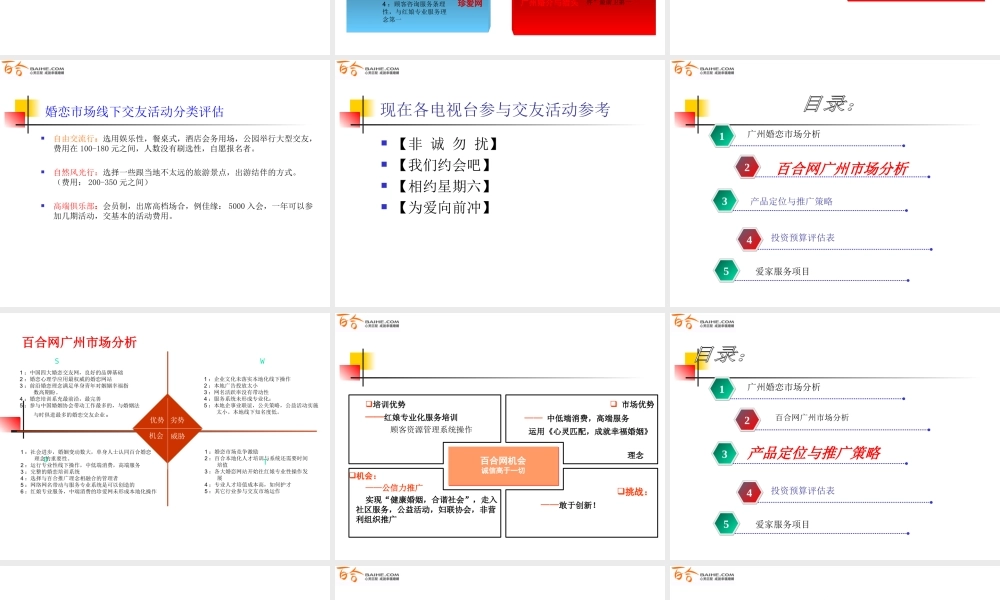Click the 【相约星期六】 bullet

(443, 186)
